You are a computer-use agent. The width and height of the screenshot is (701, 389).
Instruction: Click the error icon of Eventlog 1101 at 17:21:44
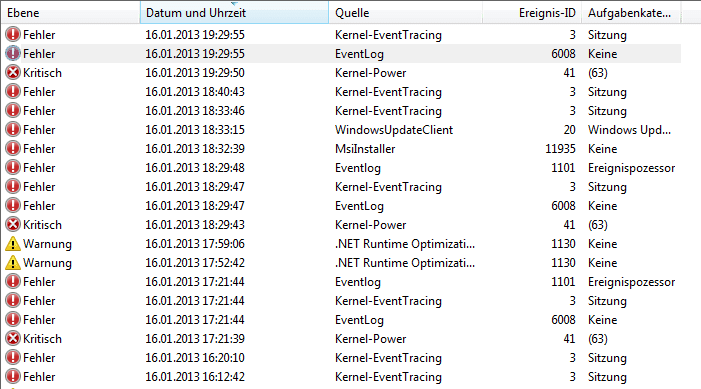pos(13,282)
